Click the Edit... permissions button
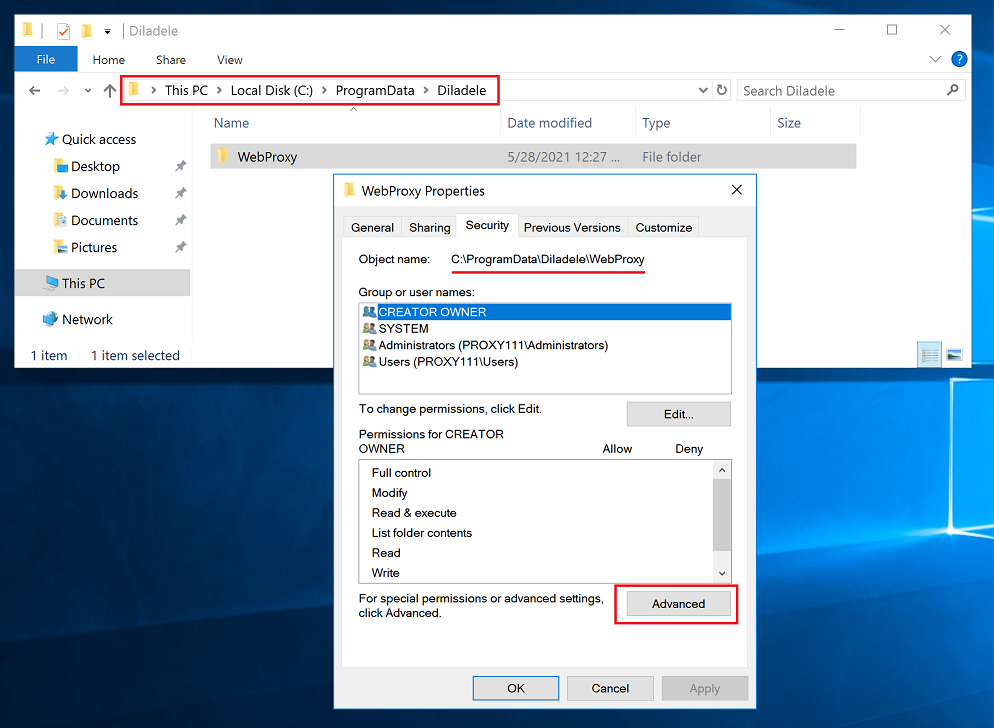 pyautogui.click(x=678, y=414)
